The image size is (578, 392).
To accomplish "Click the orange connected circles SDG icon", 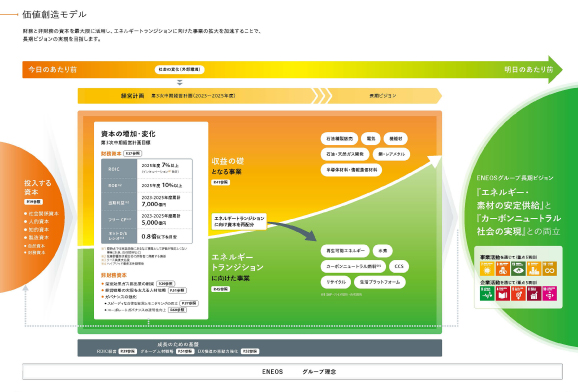I will [x=502, y=268].
